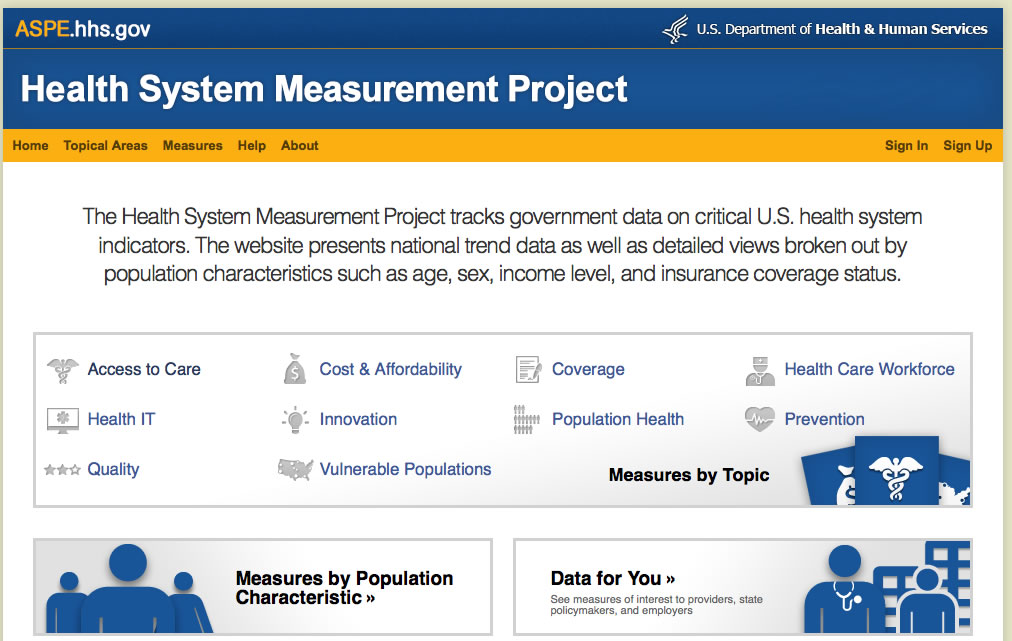This screenshot has height=641, width=1012.
Task: Open the Access to Care topic link
Action: (x=144, y=369)
